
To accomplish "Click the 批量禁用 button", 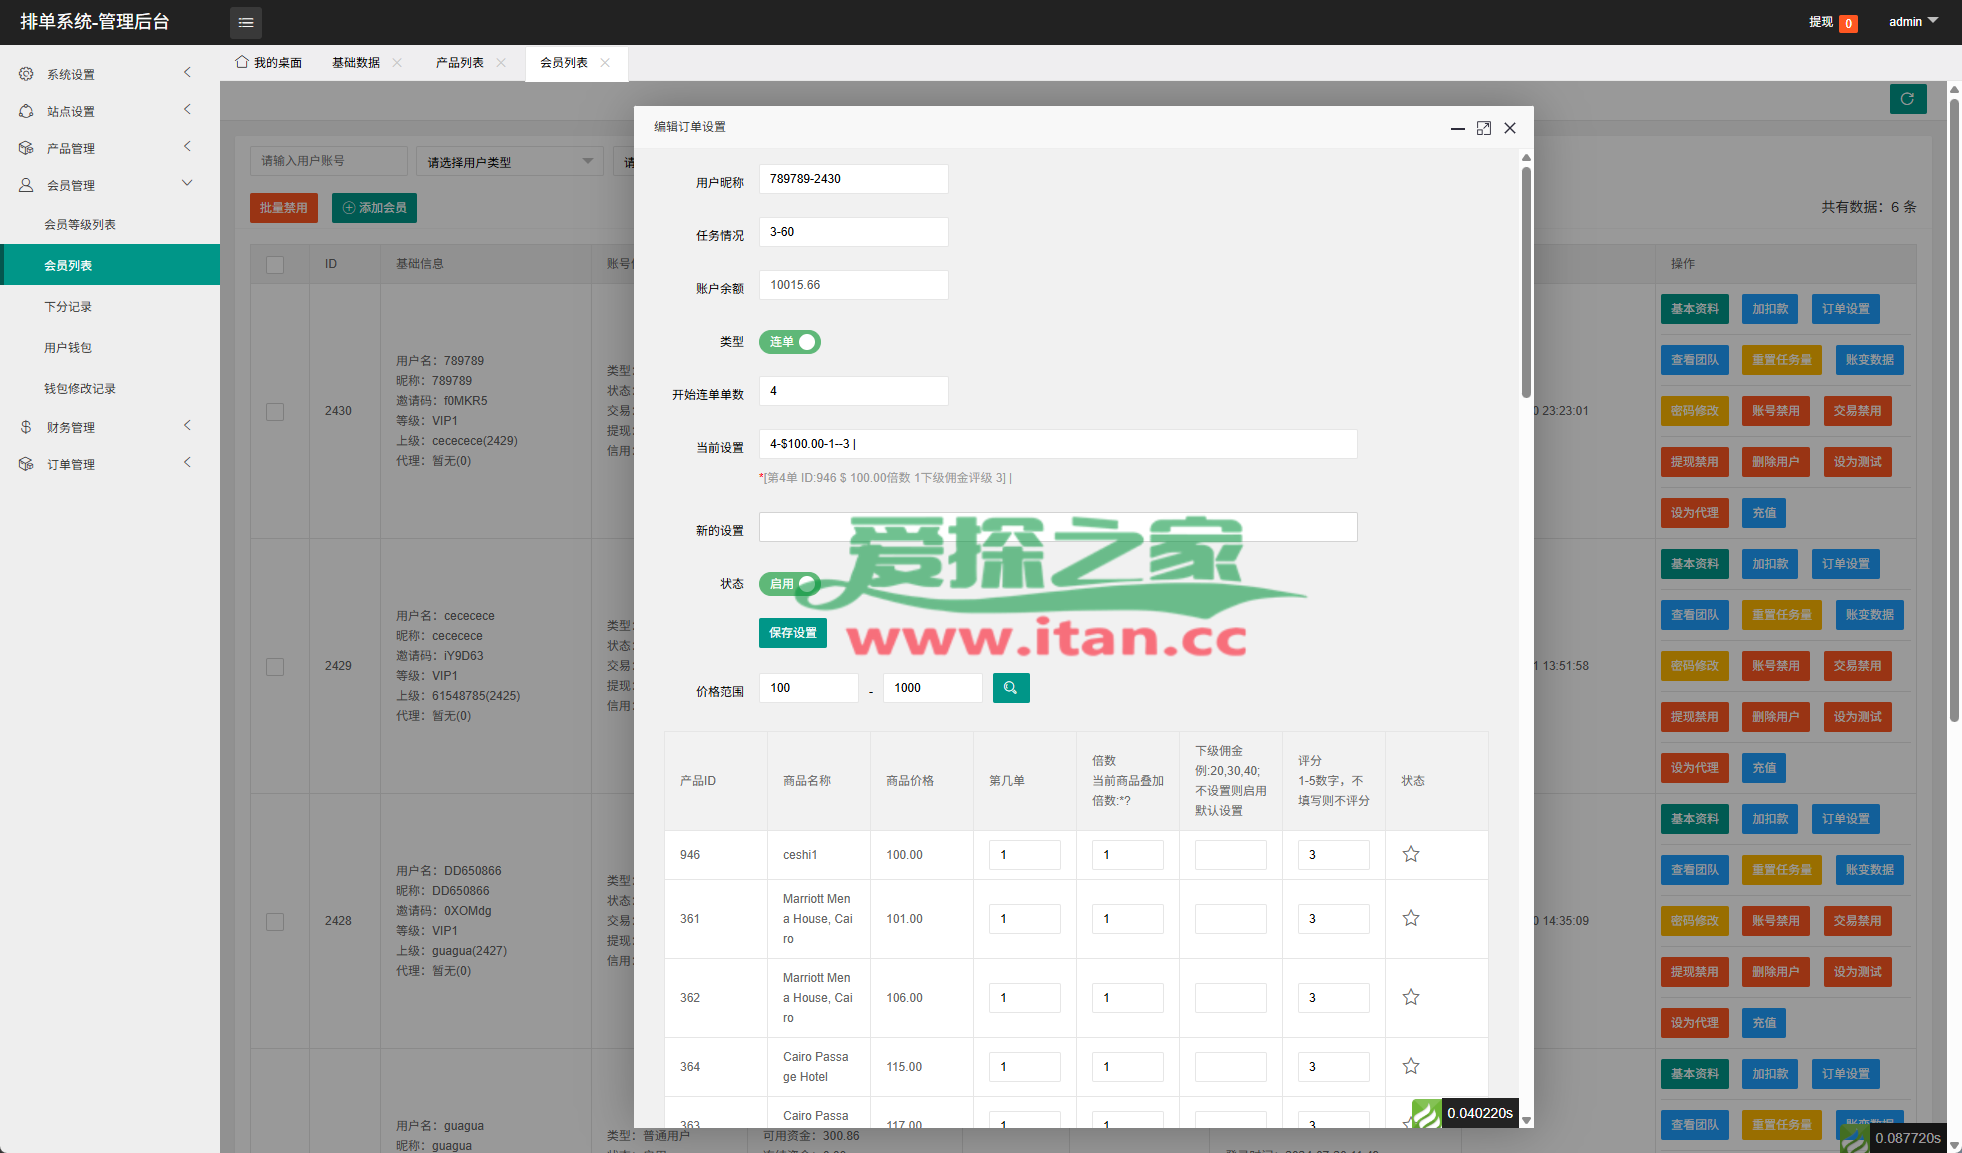I will 284,208.
